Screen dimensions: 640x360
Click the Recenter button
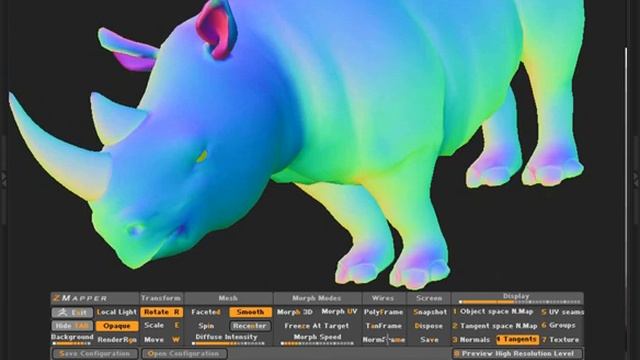tap(250, 326)
